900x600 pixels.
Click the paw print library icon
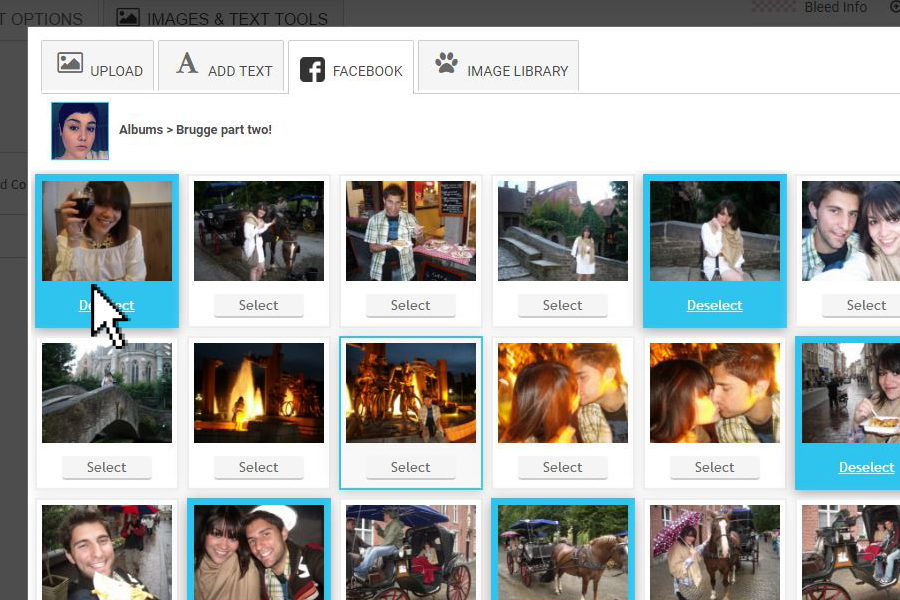(x=446, y=63)
